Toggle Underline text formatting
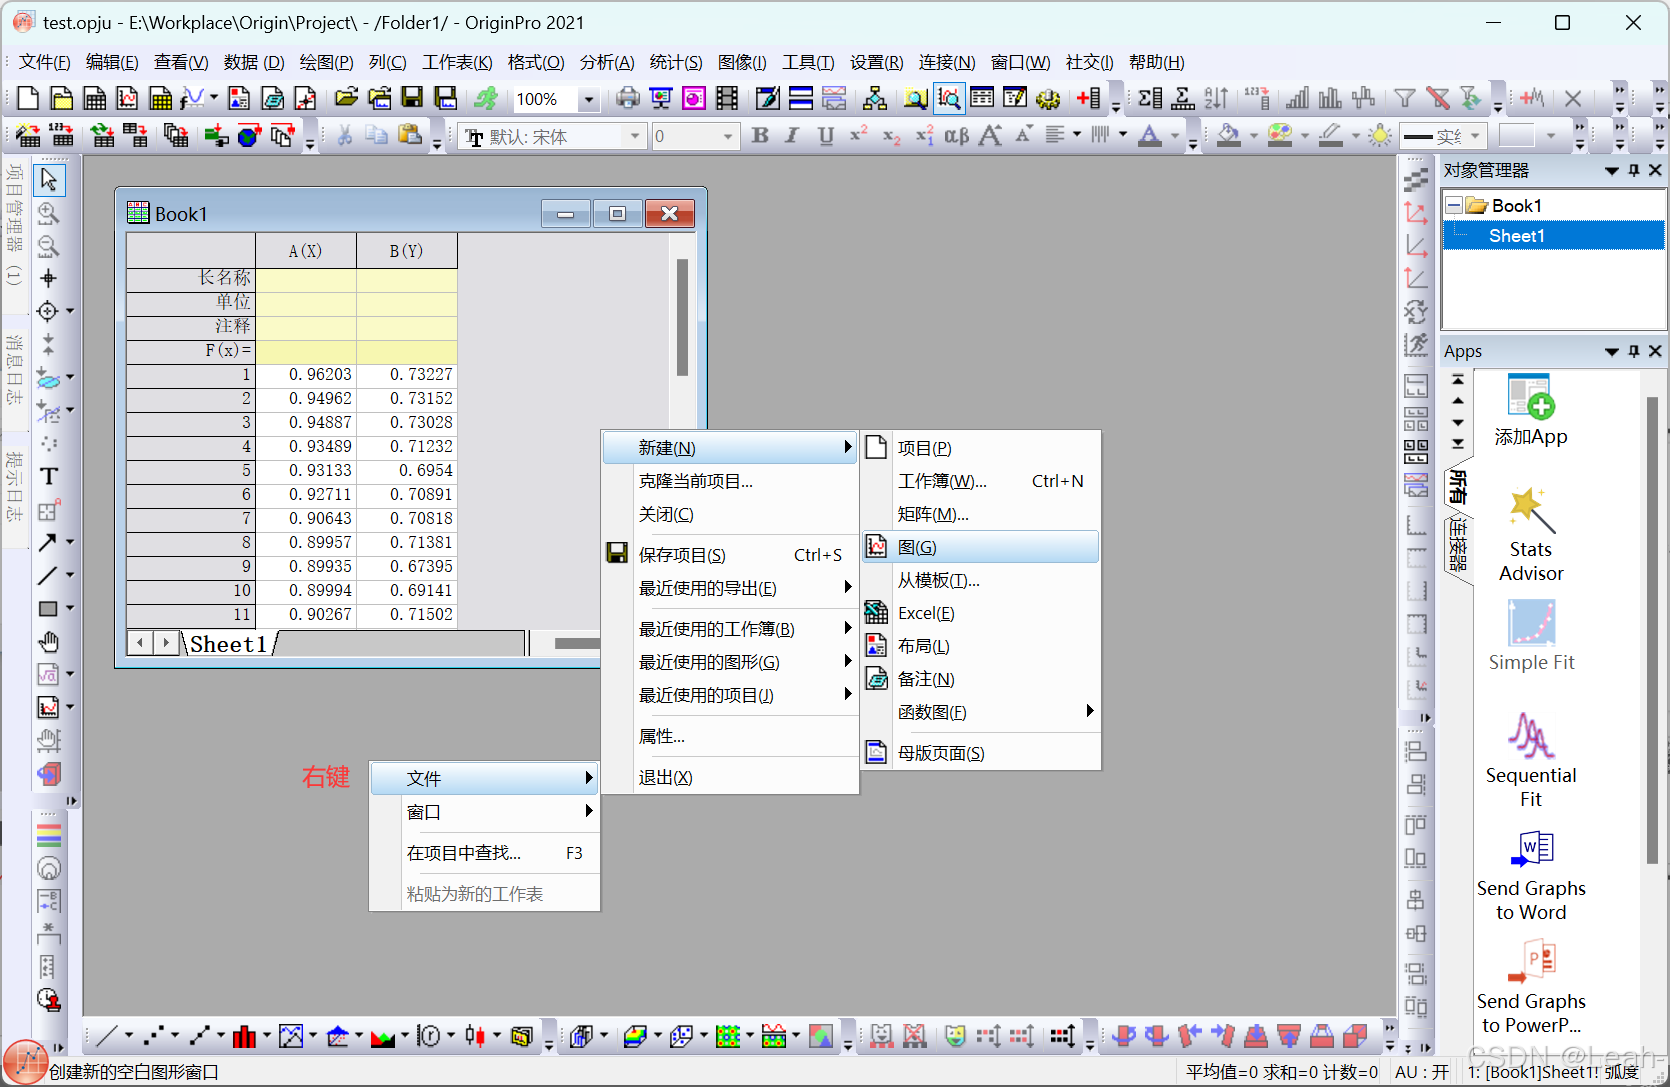The height and width of the screenshot is (1087, 1670). pyautogui.click(x=824, y=136)
